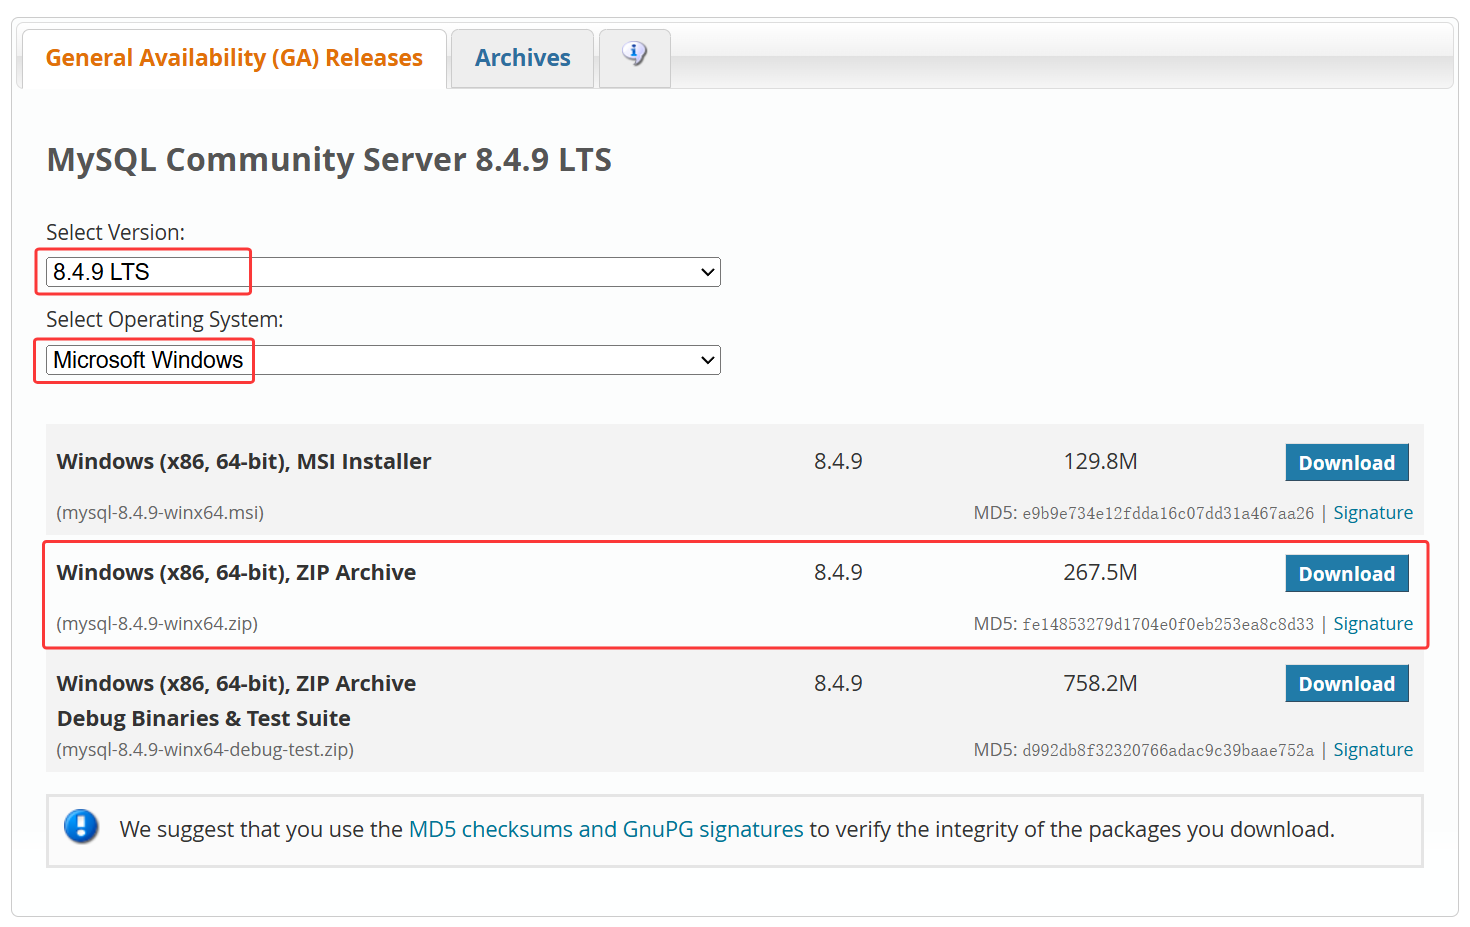Screen dimensions: 1470x927
Task: Click version 8.4.9 in the MSI Installer row
Action: [x=838, y=462]
